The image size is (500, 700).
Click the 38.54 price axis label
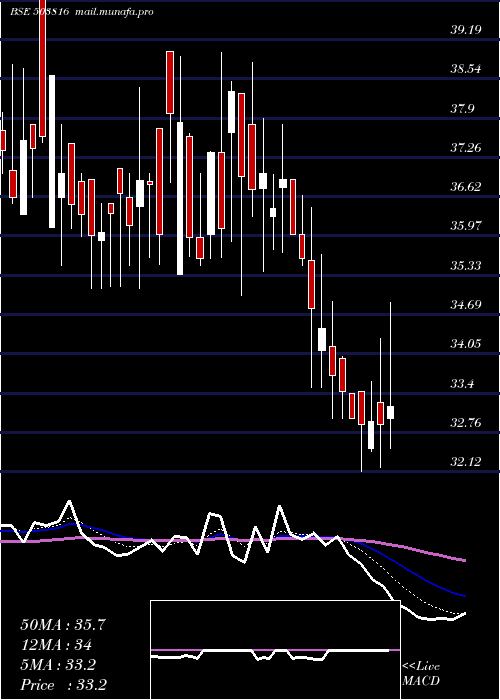pos(466,70)
